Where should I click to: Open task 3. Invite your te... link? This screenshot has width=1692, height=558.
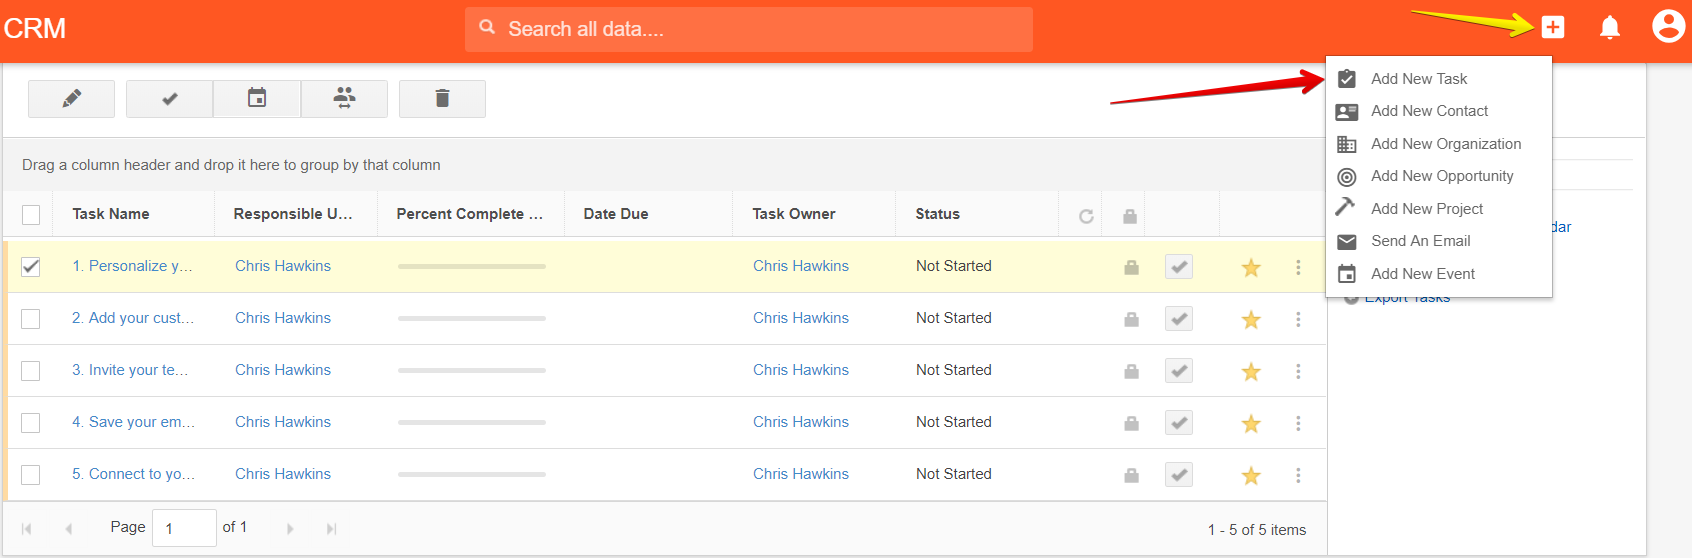pyautogui.click(x=130, y=370)
